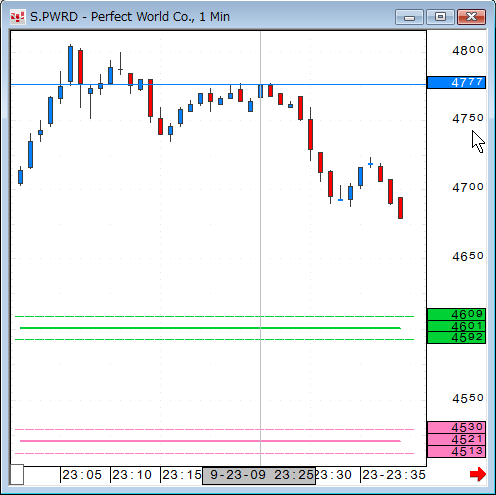Click the chart window's application icon
Screen dimensions: 496x495
pos(17,17)
